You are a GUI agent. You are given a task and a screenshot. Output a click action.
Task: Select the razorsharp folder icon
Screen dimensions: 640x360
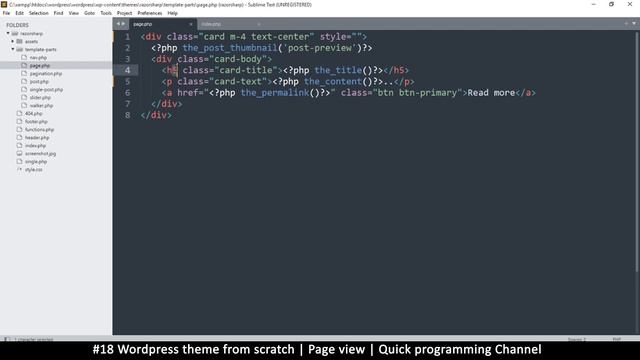click(x=15, y=33)
